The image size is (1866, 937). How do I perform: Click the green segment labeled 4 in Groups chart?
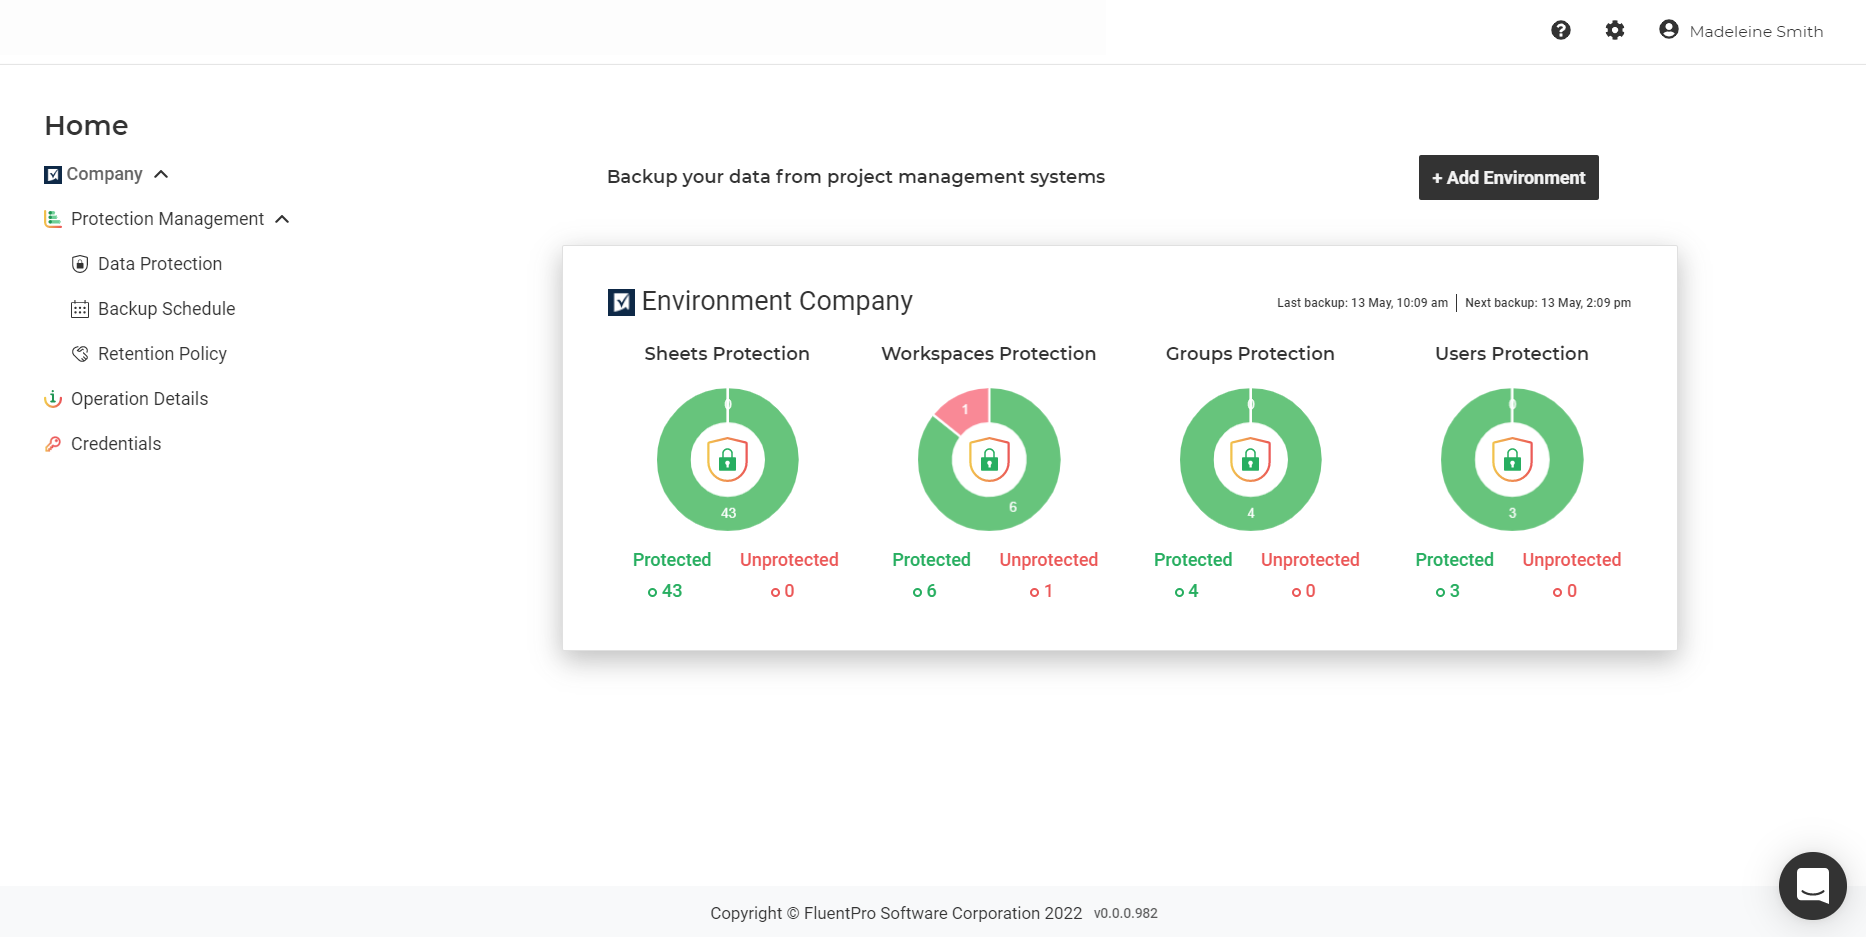1251,513
